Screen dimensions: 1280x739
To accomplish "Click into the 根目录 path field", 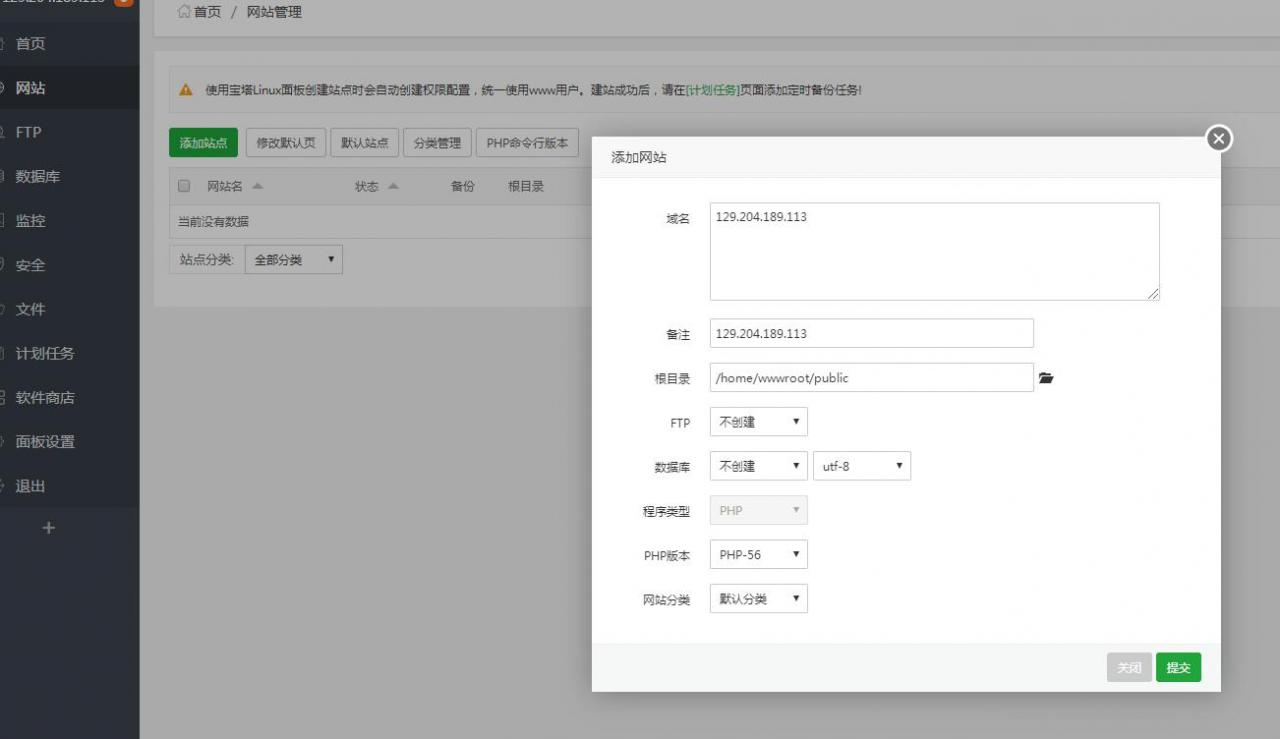I will (872, 377).
